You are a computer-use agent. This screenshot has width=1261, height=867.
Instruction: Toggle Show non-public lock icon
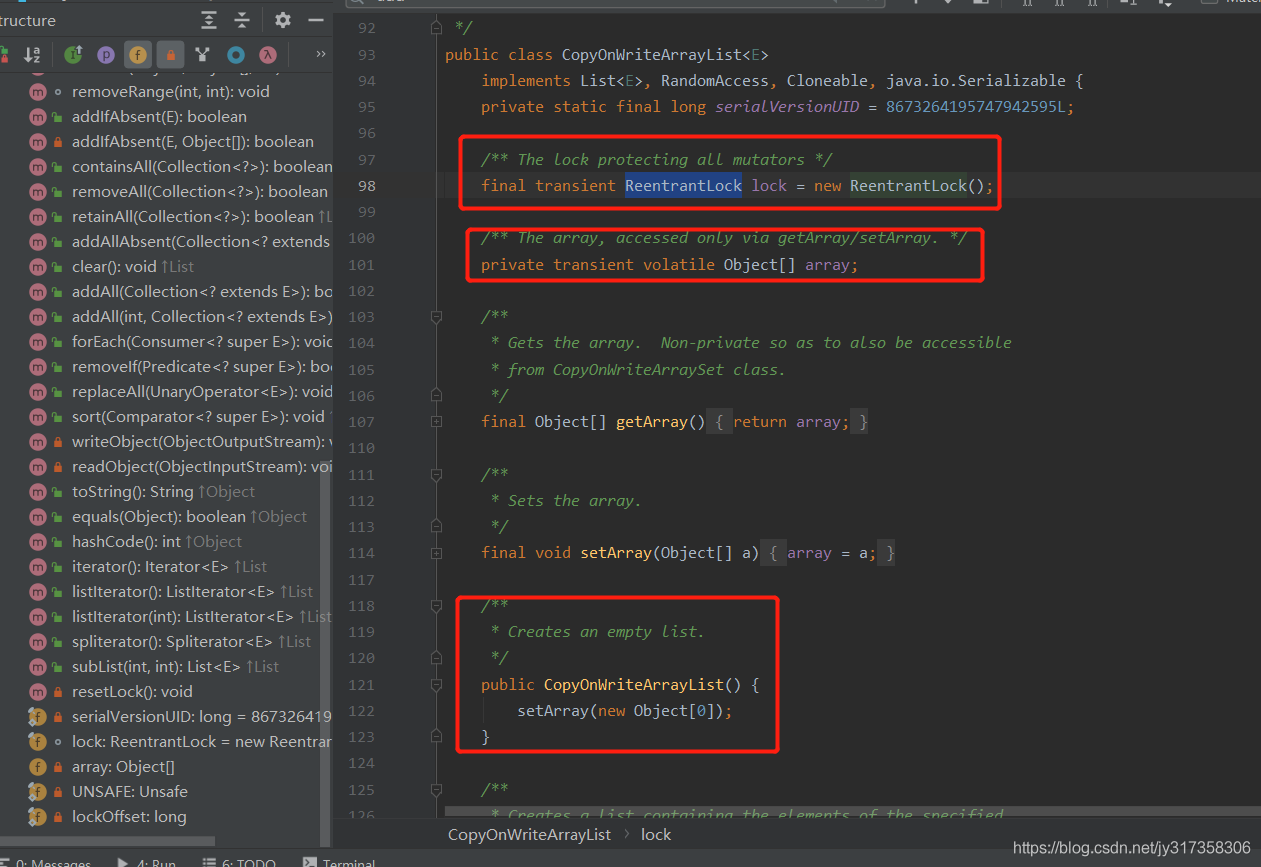click(x=171, y=54)
